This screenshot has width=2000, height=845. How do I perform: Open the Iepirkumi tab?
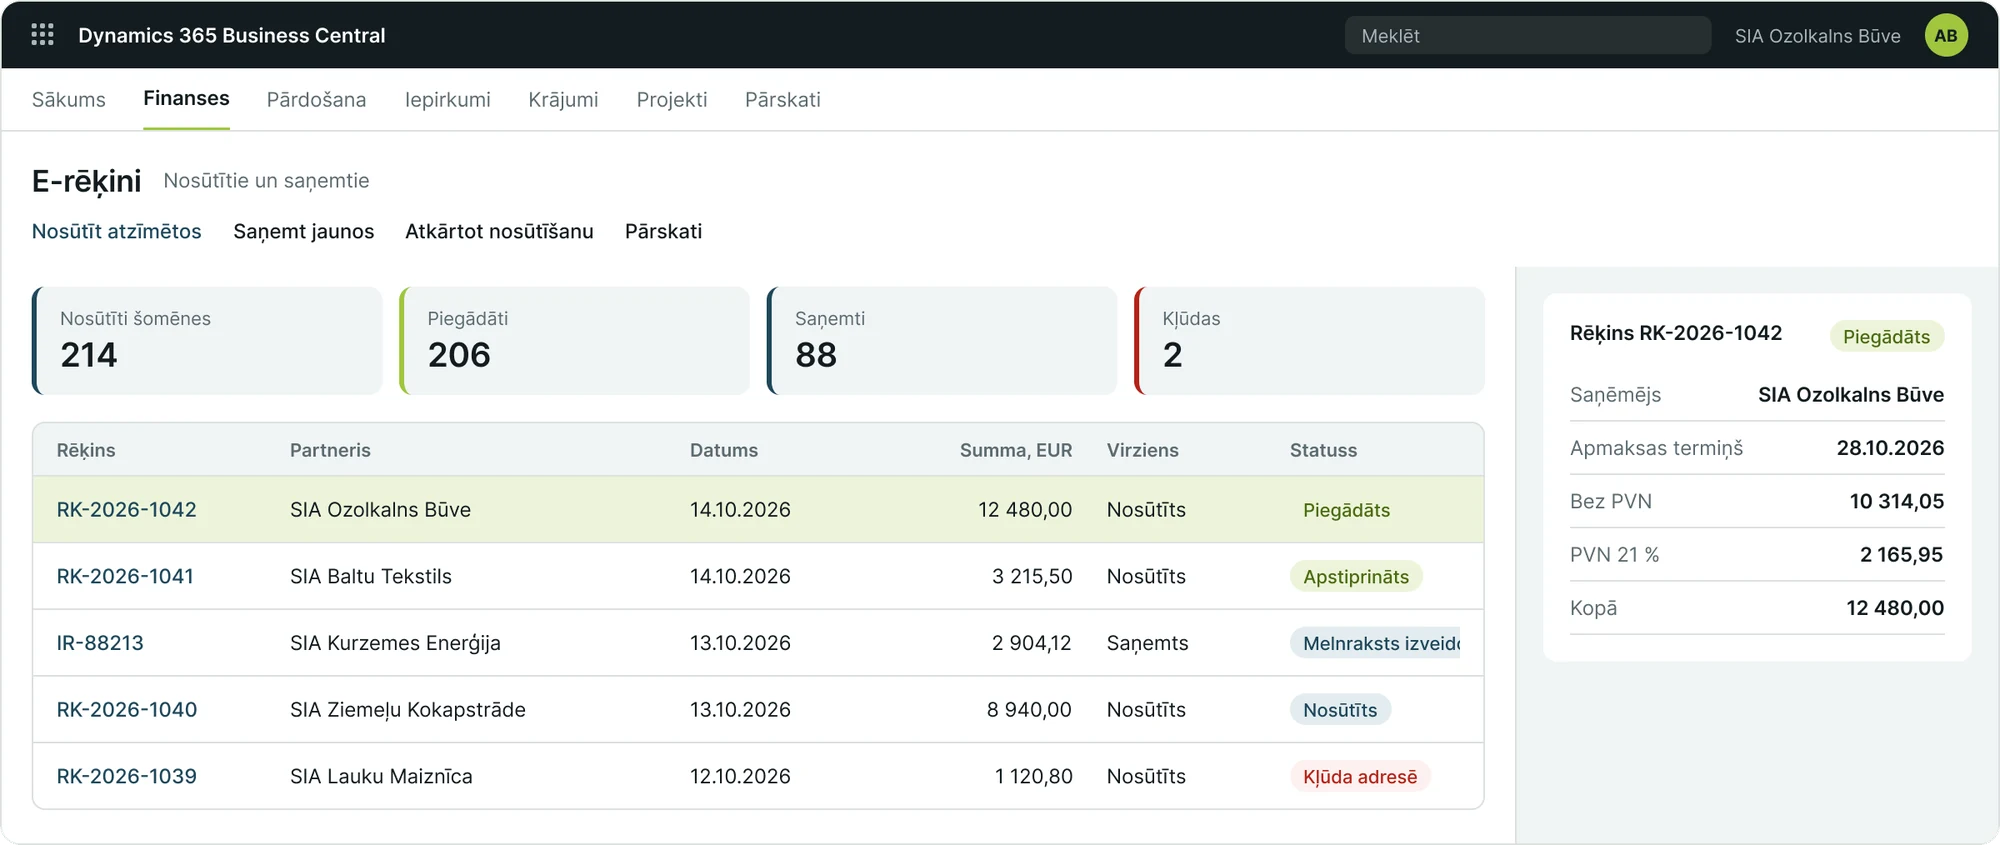[448, 100]
